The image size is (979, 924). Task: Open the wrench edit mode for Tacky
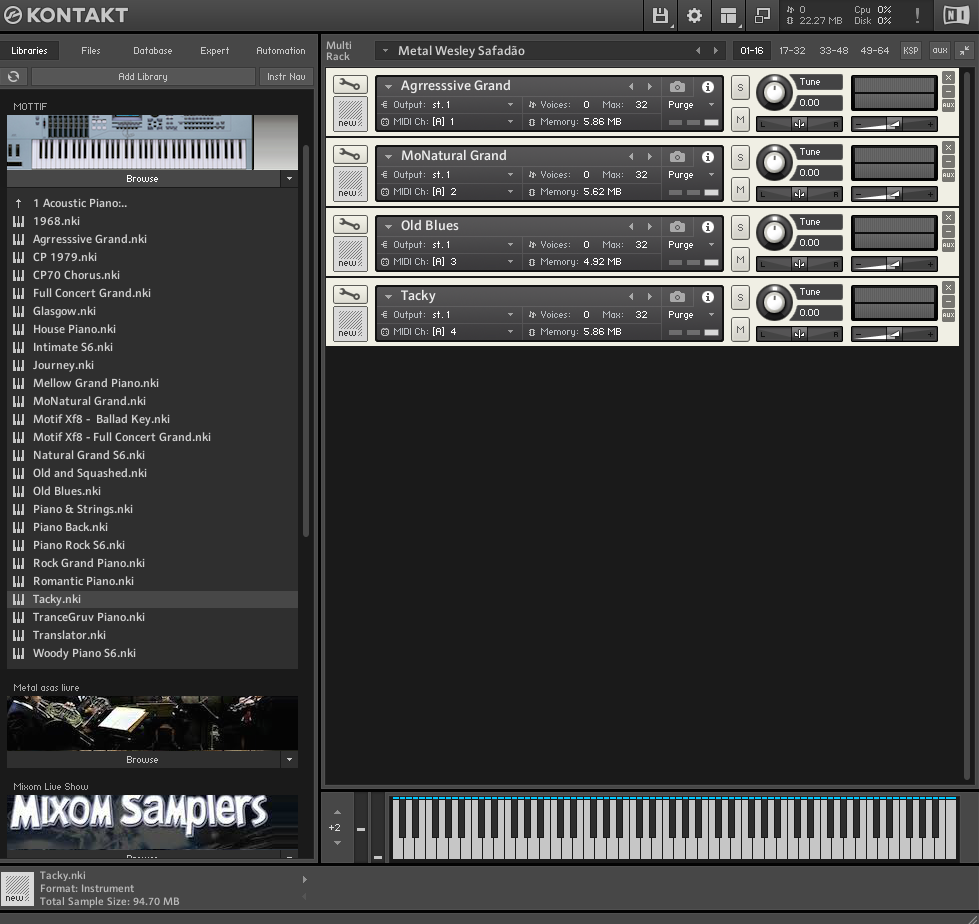point(350,294)
